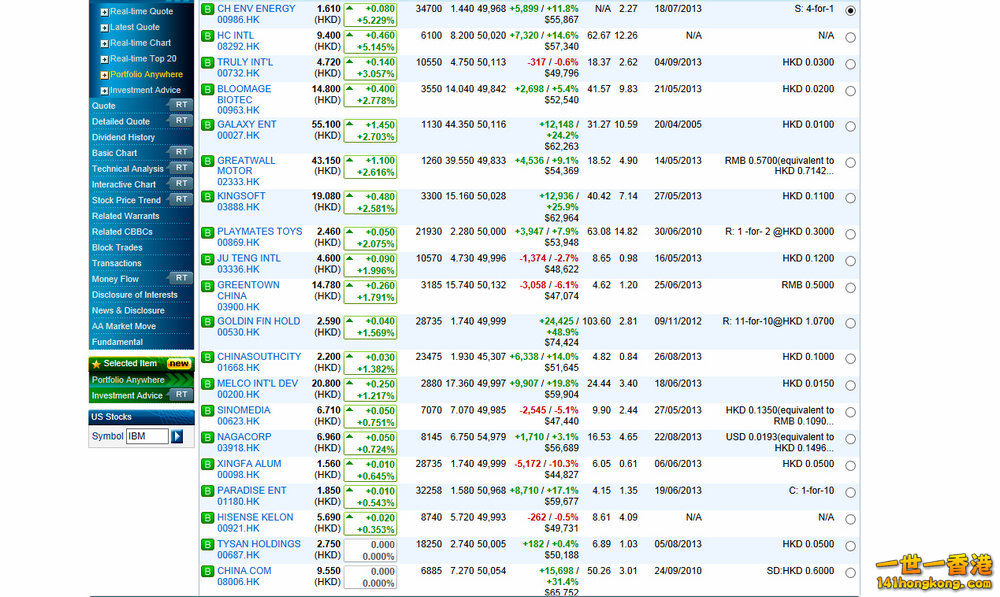Expand the yellow Portfolio Anywhere sidebar item
This screenshot has width=1000, height=597.
pyautogui.click(x=104, y=75)
